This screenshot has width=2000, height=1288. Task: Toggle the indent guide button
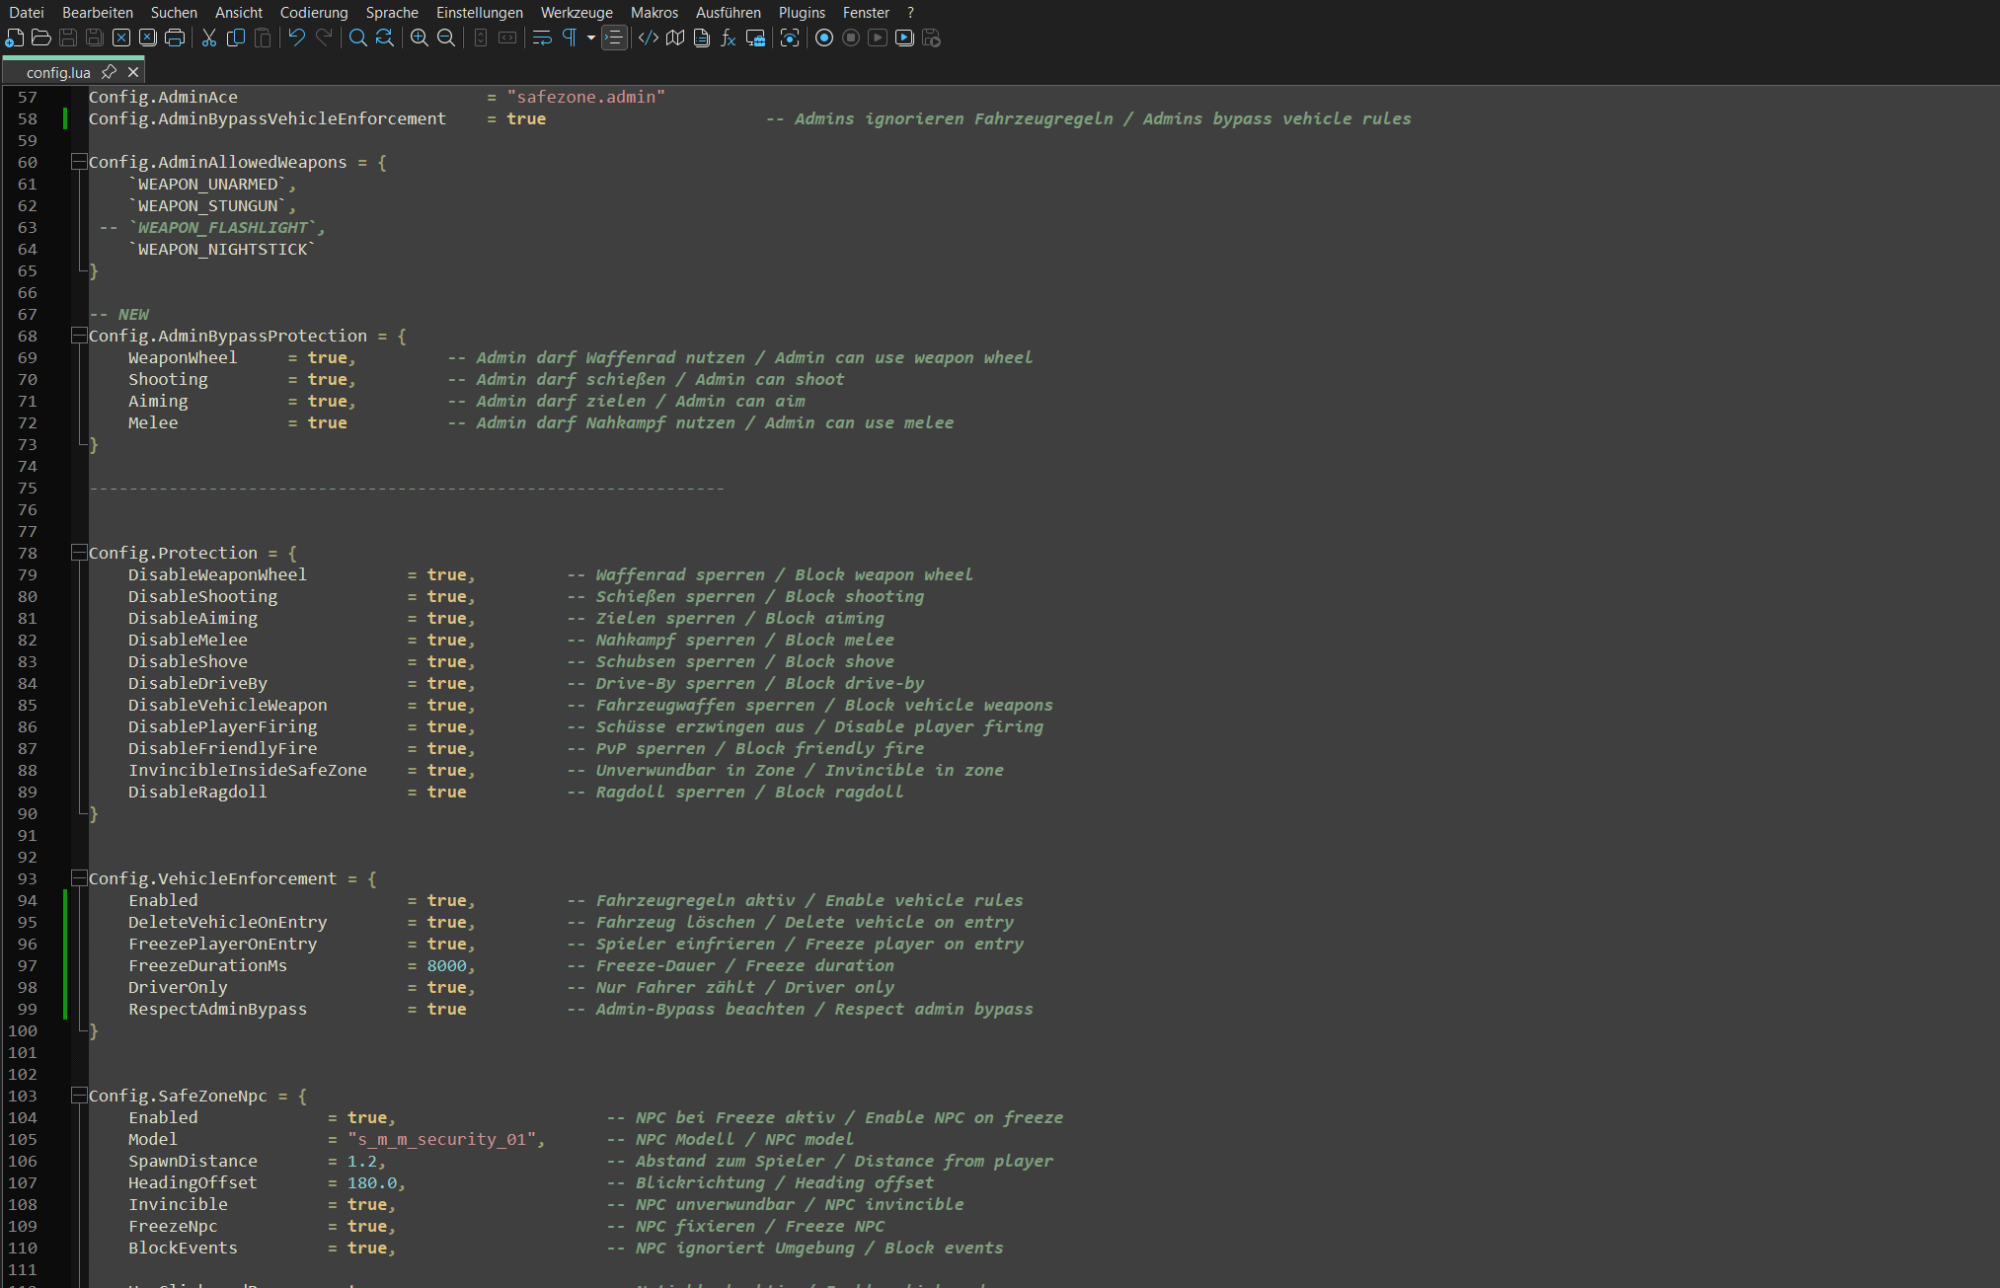tap(613, 38)
